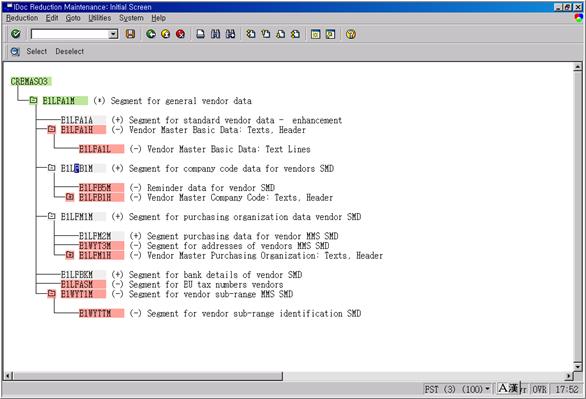Open the Goto menu
This screenshot has height=399, width=586.
(x=73, y=18)
